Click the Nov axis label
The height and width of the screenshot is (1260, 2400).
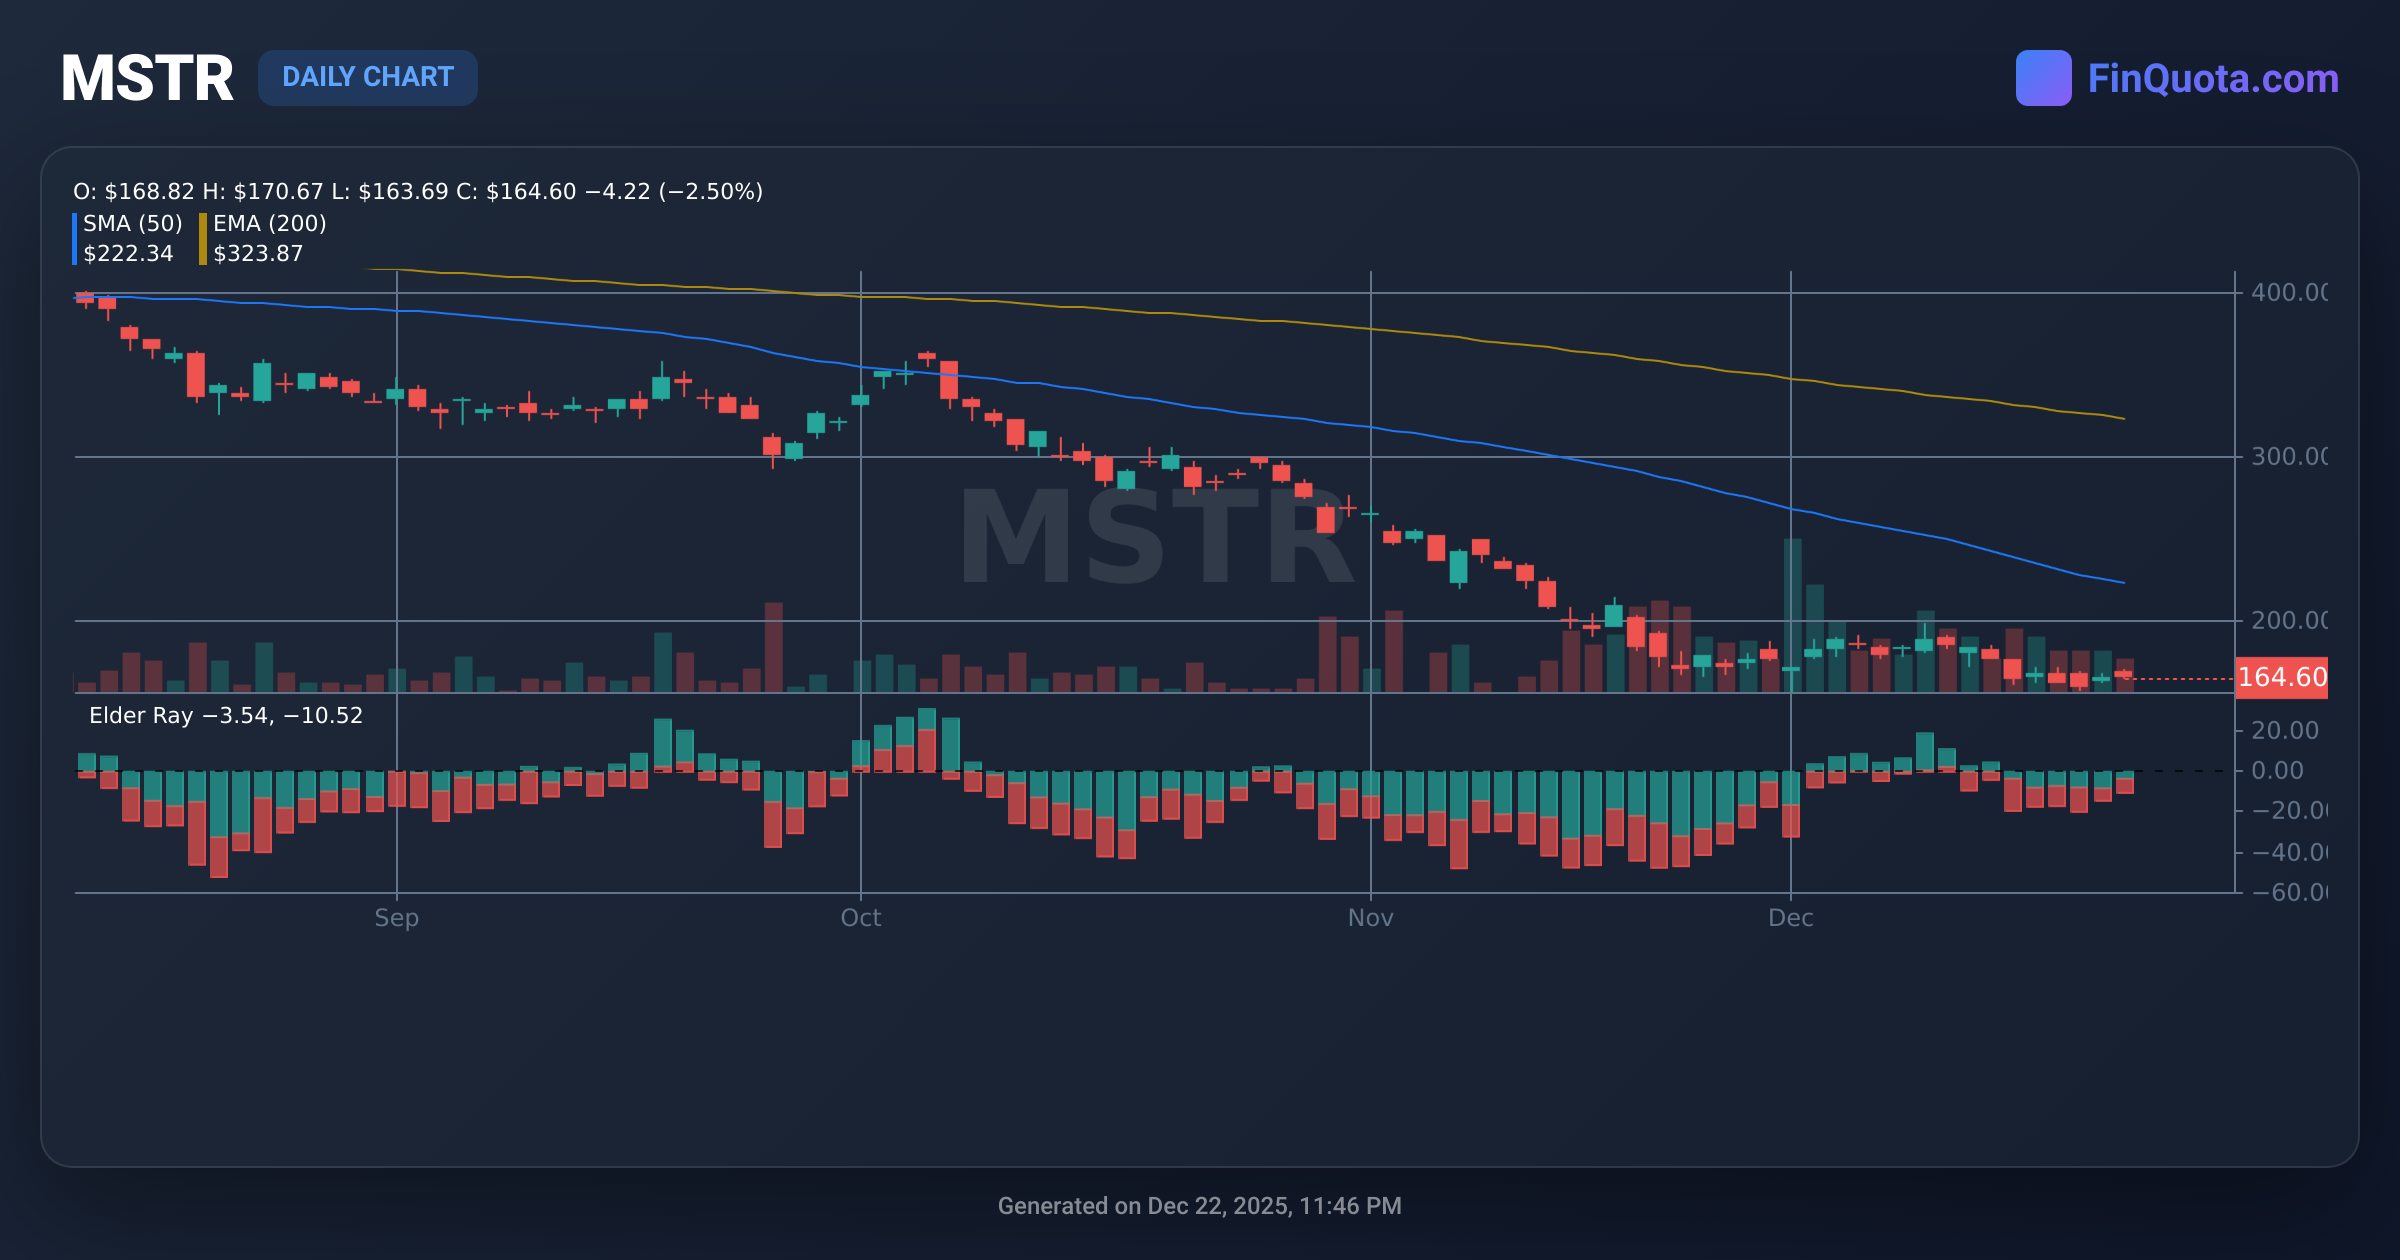click(1371, 917)
